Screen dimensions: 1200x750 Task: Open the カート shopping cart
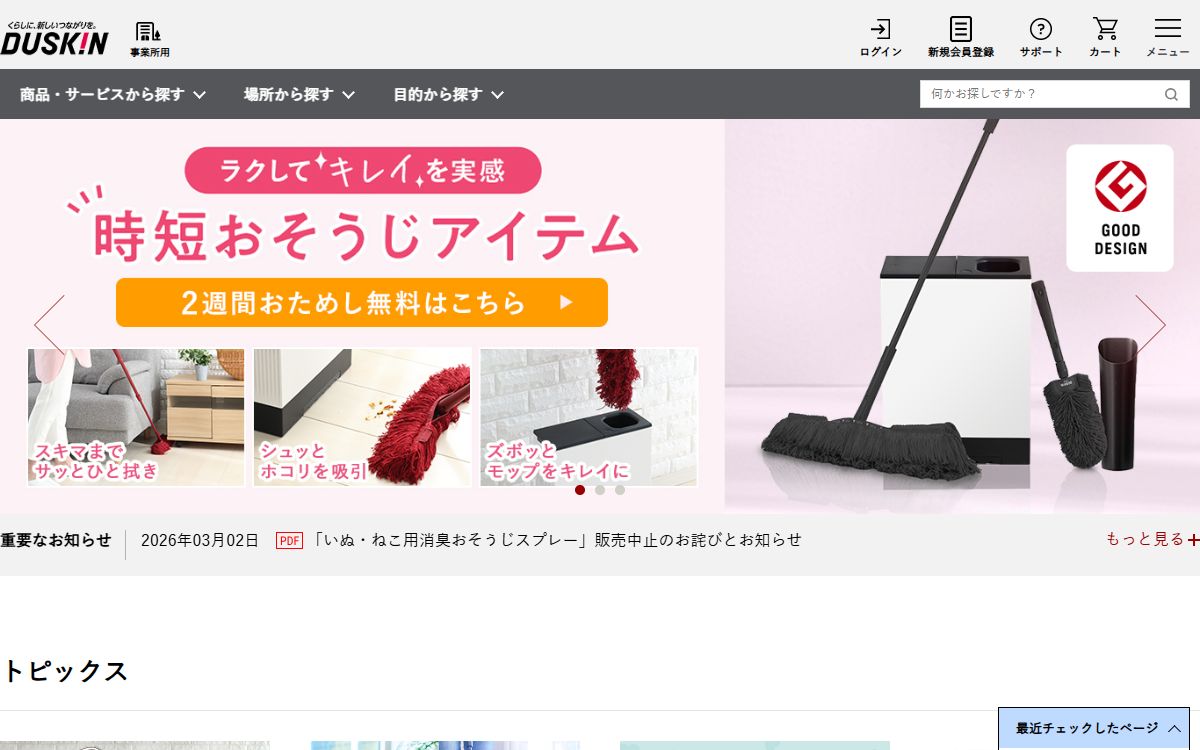pyautogui.click(x=1105, y=38)
